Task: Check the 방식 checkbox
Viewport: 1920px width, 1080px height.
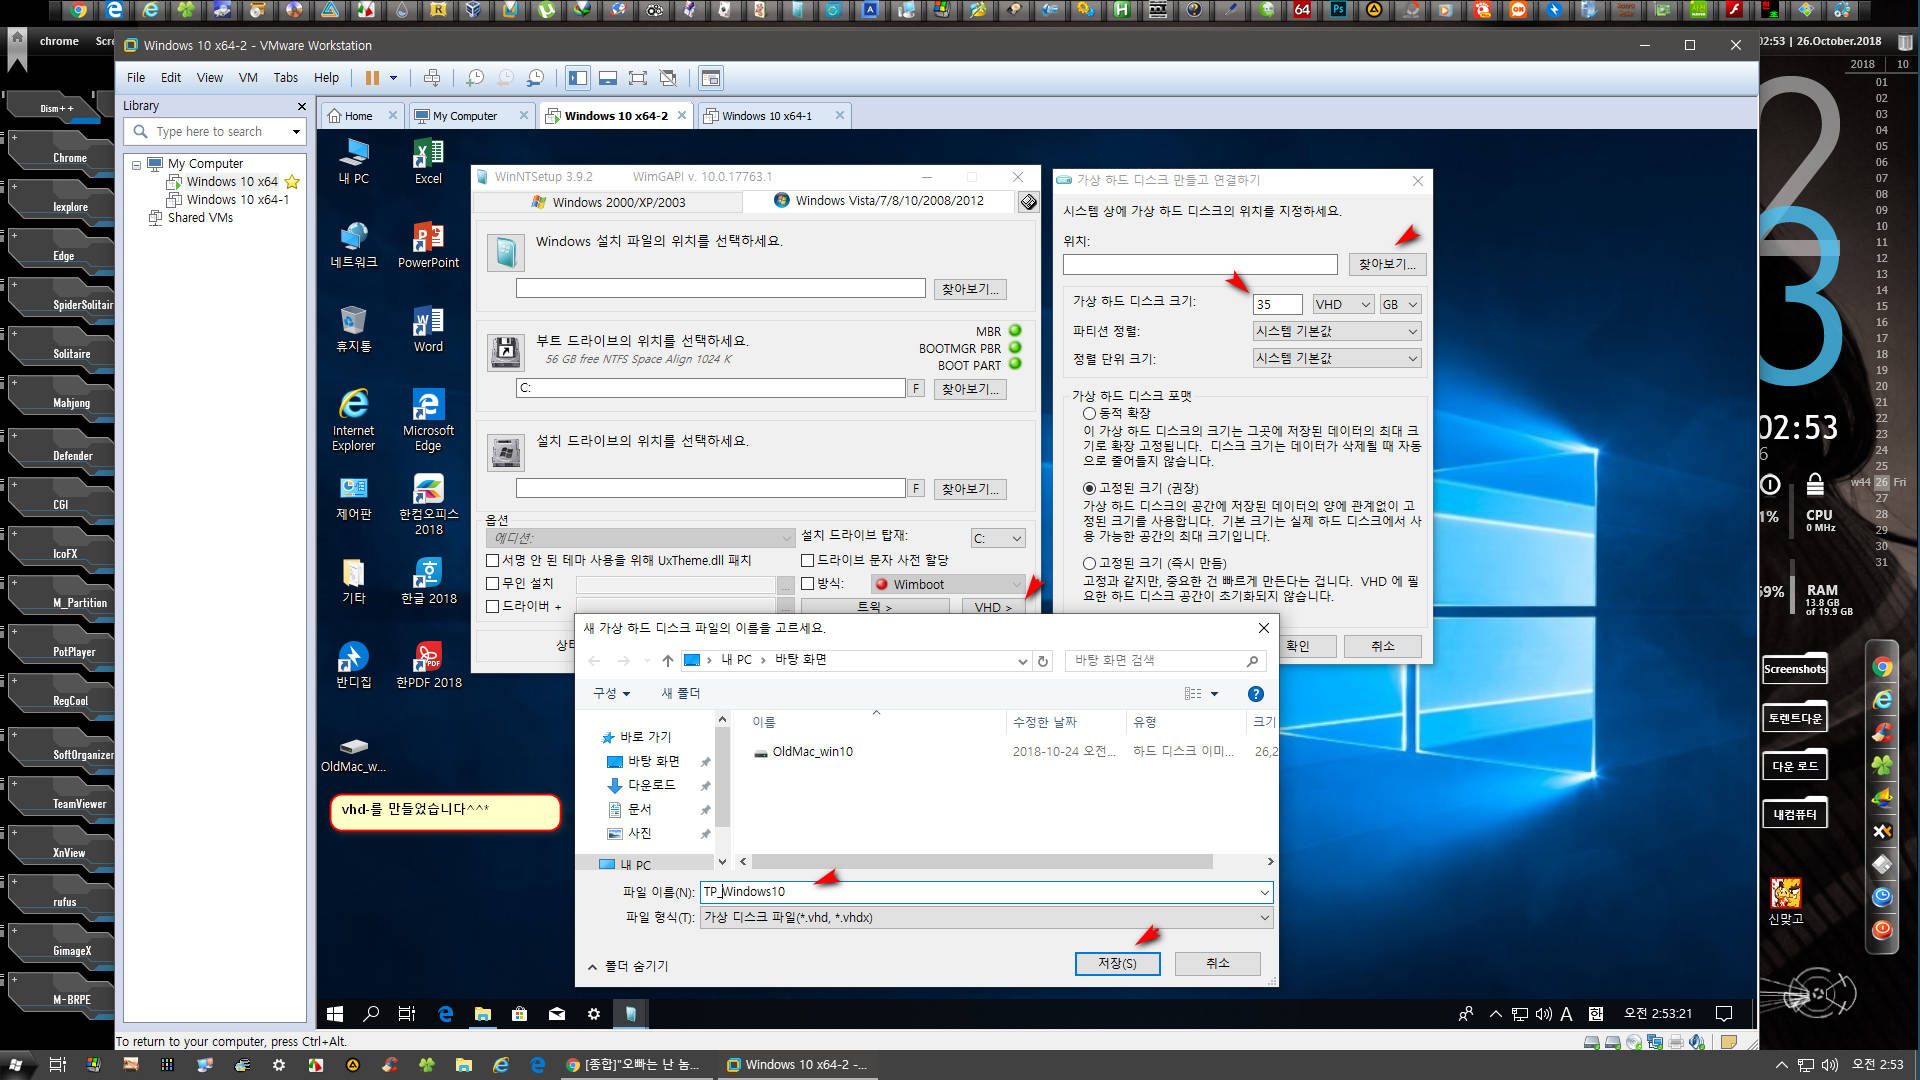Action: point(807,584)
